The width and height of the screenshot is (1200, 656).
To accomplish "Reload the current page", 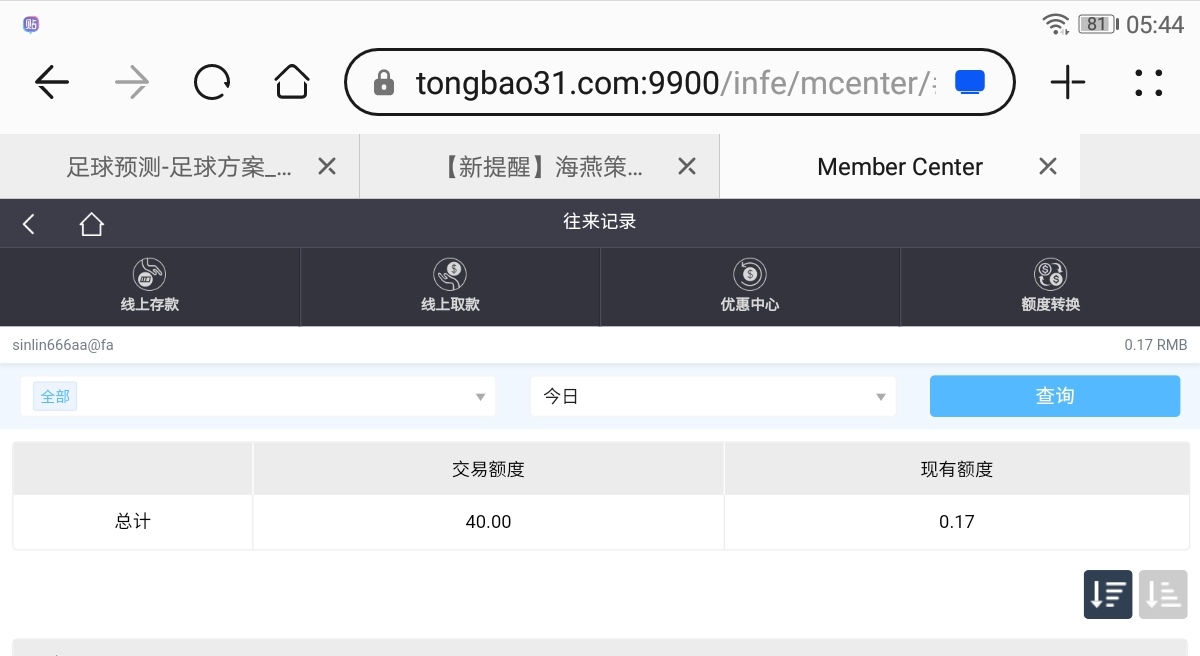I will pos(212,82).
